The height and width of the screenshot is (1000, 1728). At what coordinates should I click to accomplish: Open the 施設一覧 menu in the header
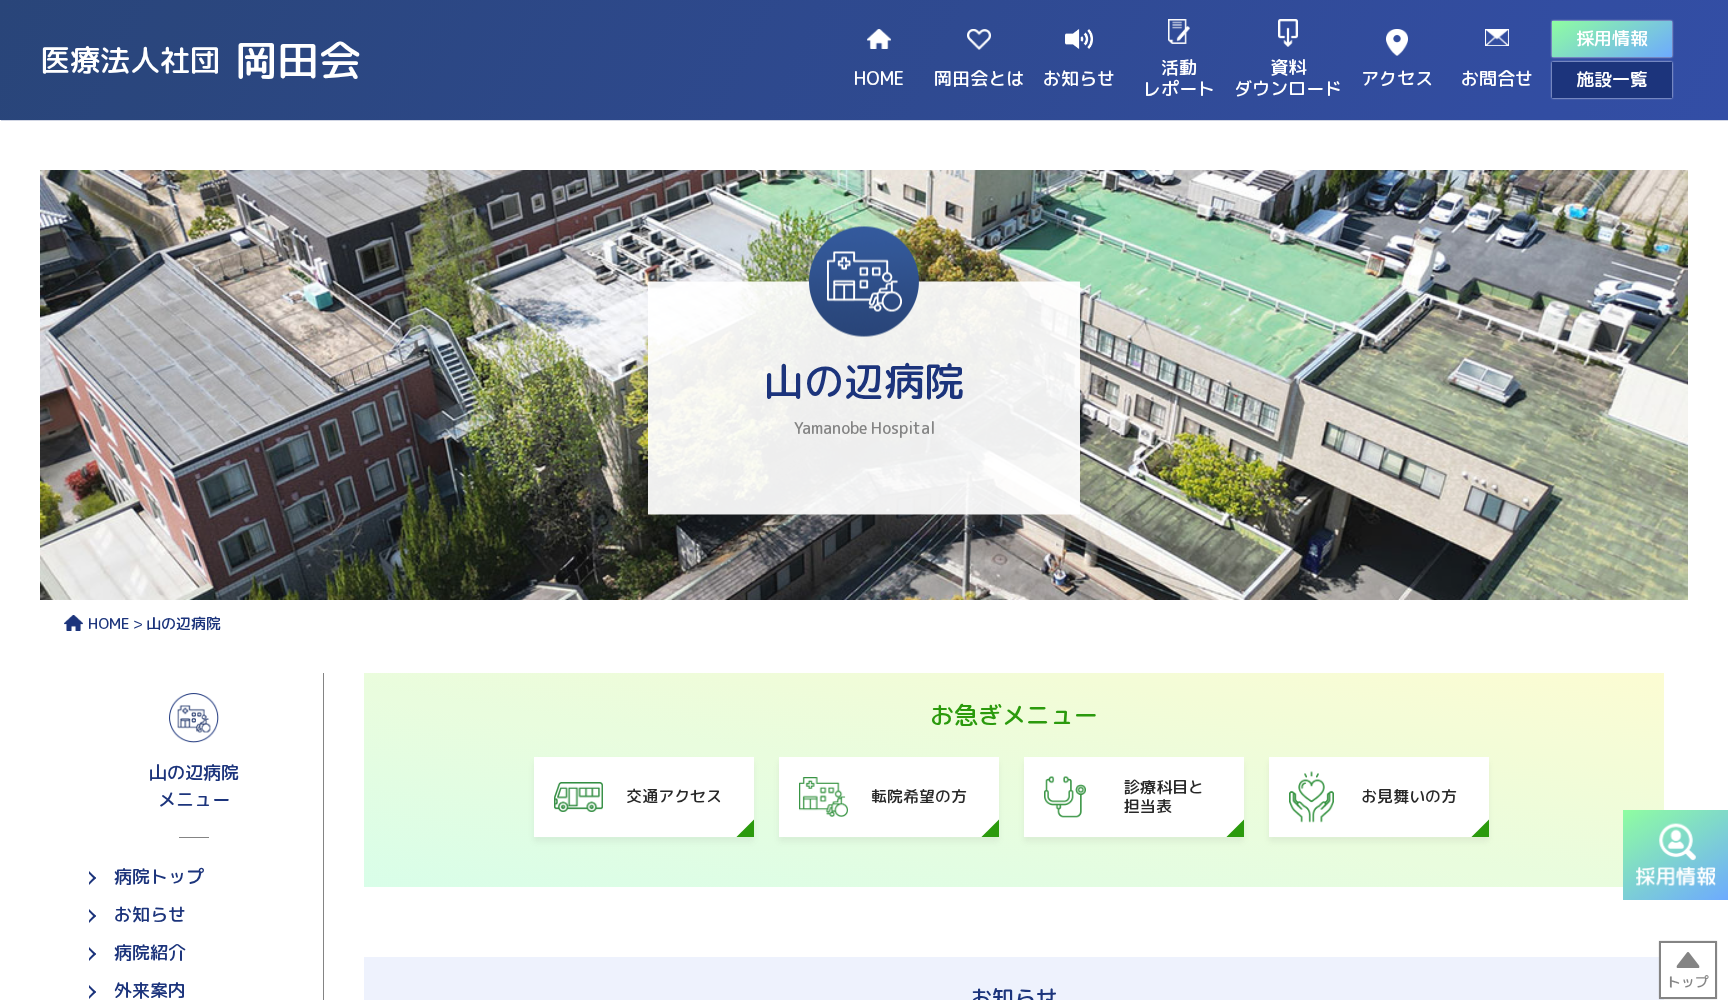click(x=1611, y=79)
